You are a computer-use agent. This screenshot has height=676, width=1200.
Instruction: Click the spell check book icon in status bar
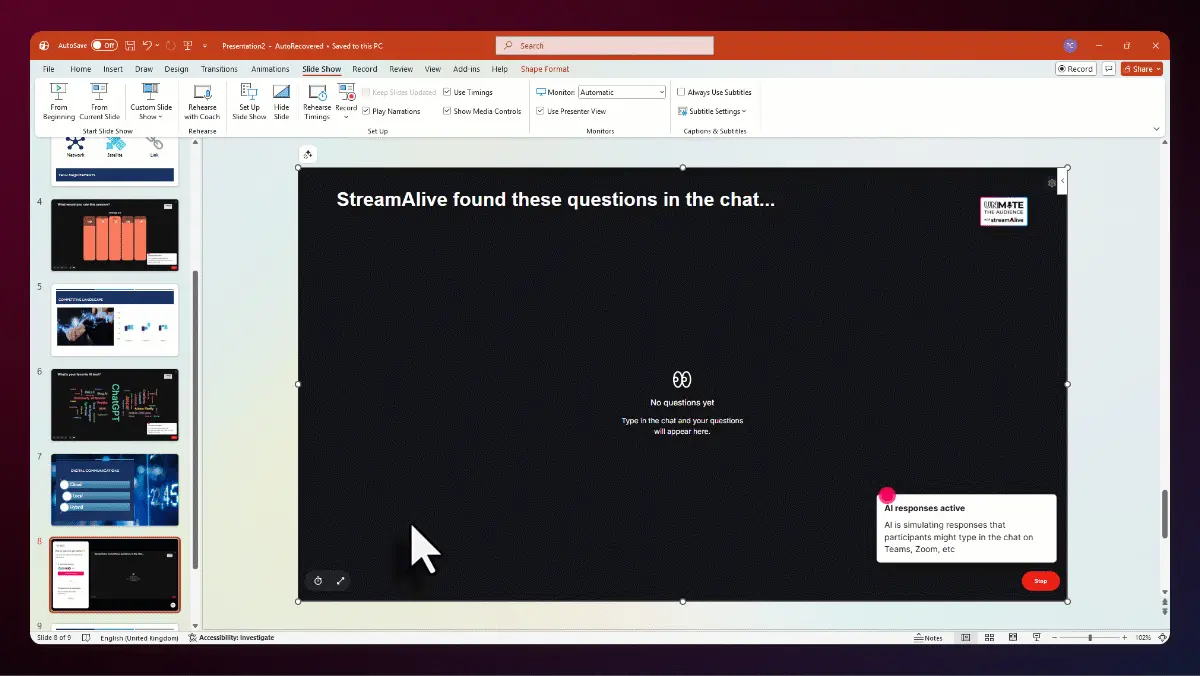click(x=86, y=637)
